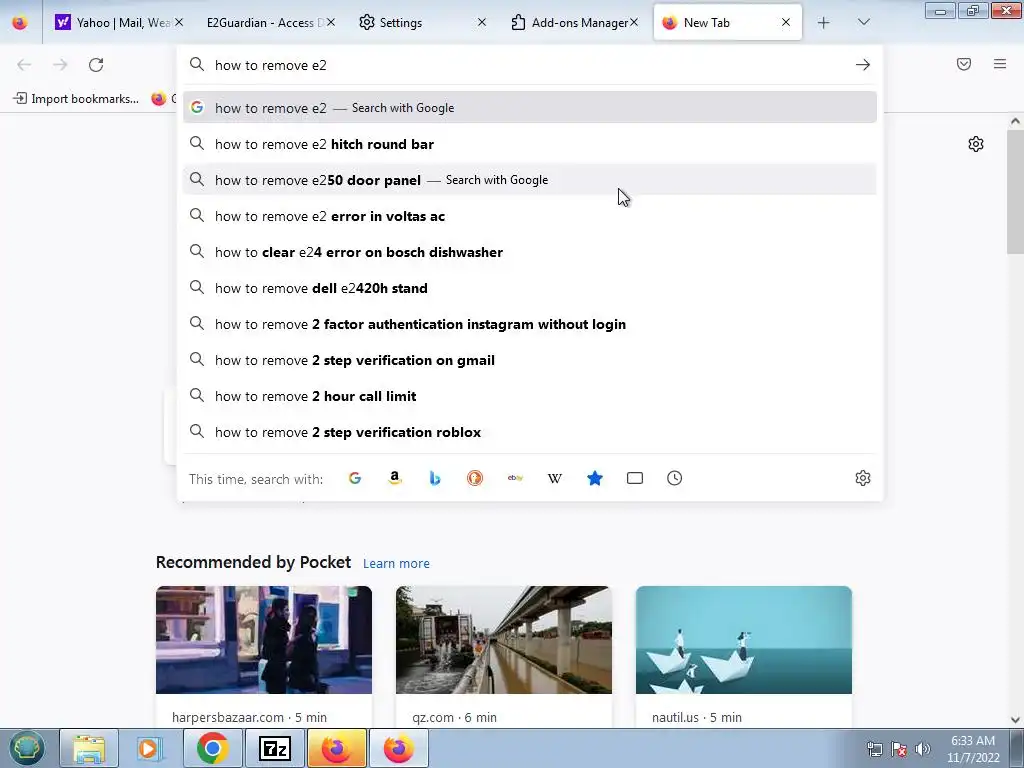Open the Windows Start menu
The image size is (1024, 768).
pyautogui.click(x=26, y=748)
